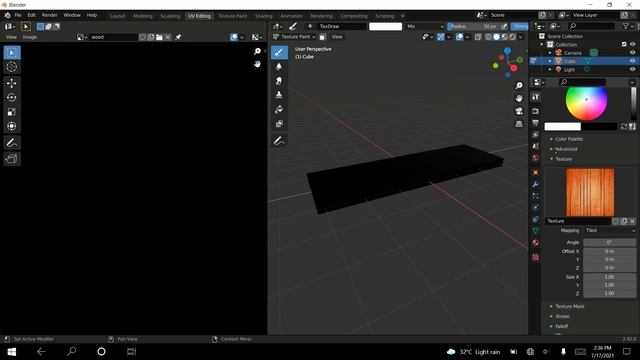Select the Smear tool in the viewport toolbar

(x=279, y=81)
